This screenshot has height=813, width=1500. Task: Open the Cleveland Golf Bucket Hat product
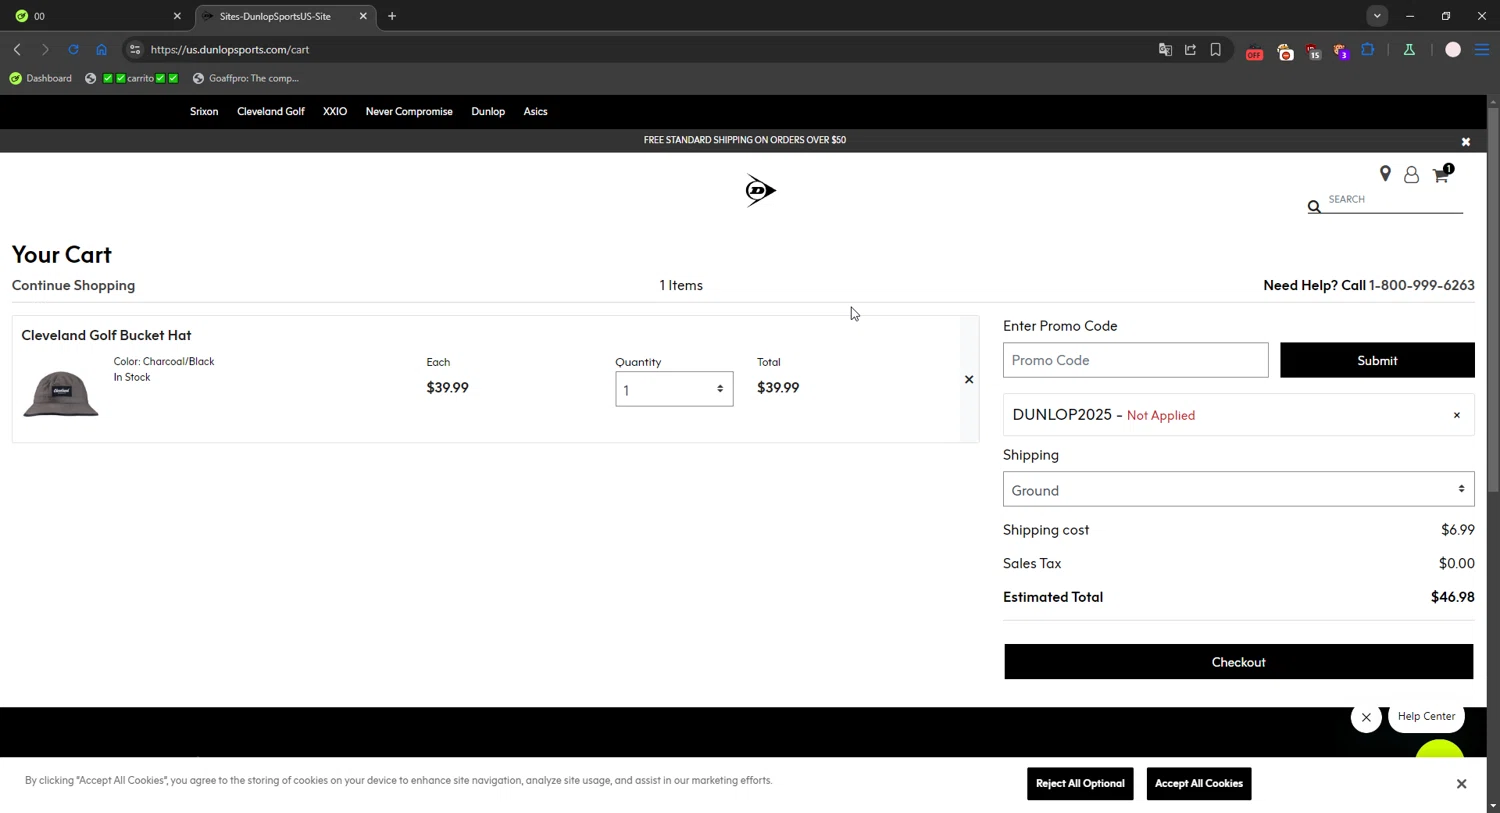[106, 335]
